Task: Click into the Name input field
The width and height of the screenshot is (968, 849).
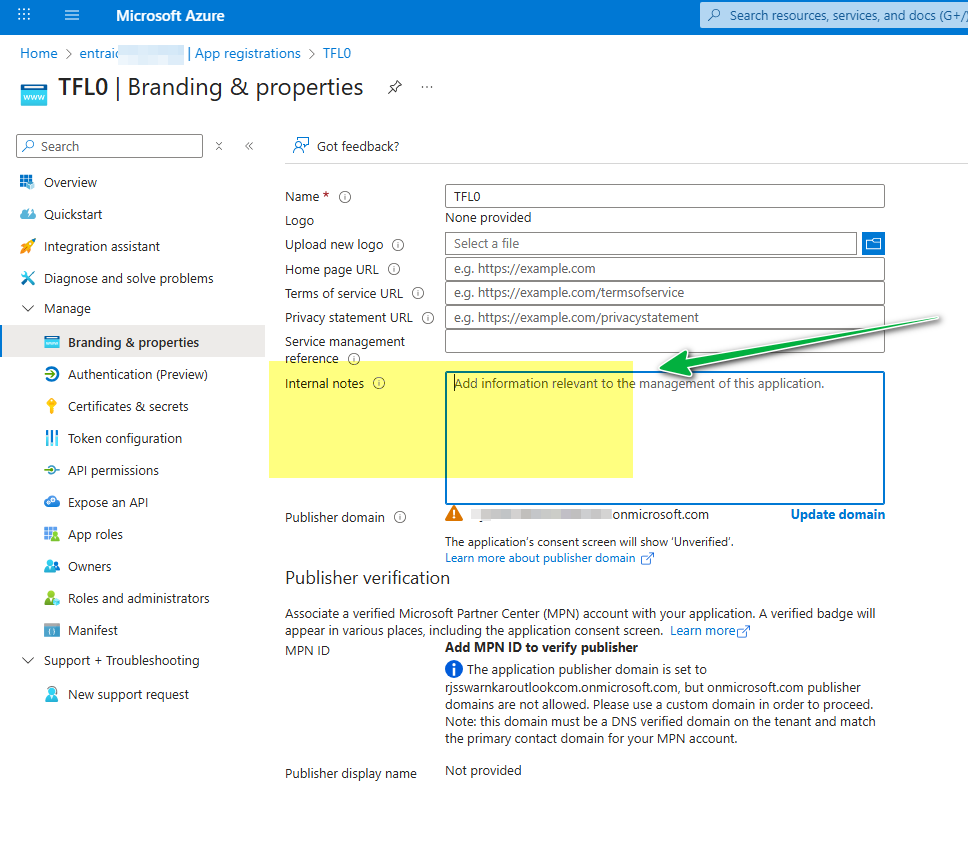Action: click(x=663, y=196)
